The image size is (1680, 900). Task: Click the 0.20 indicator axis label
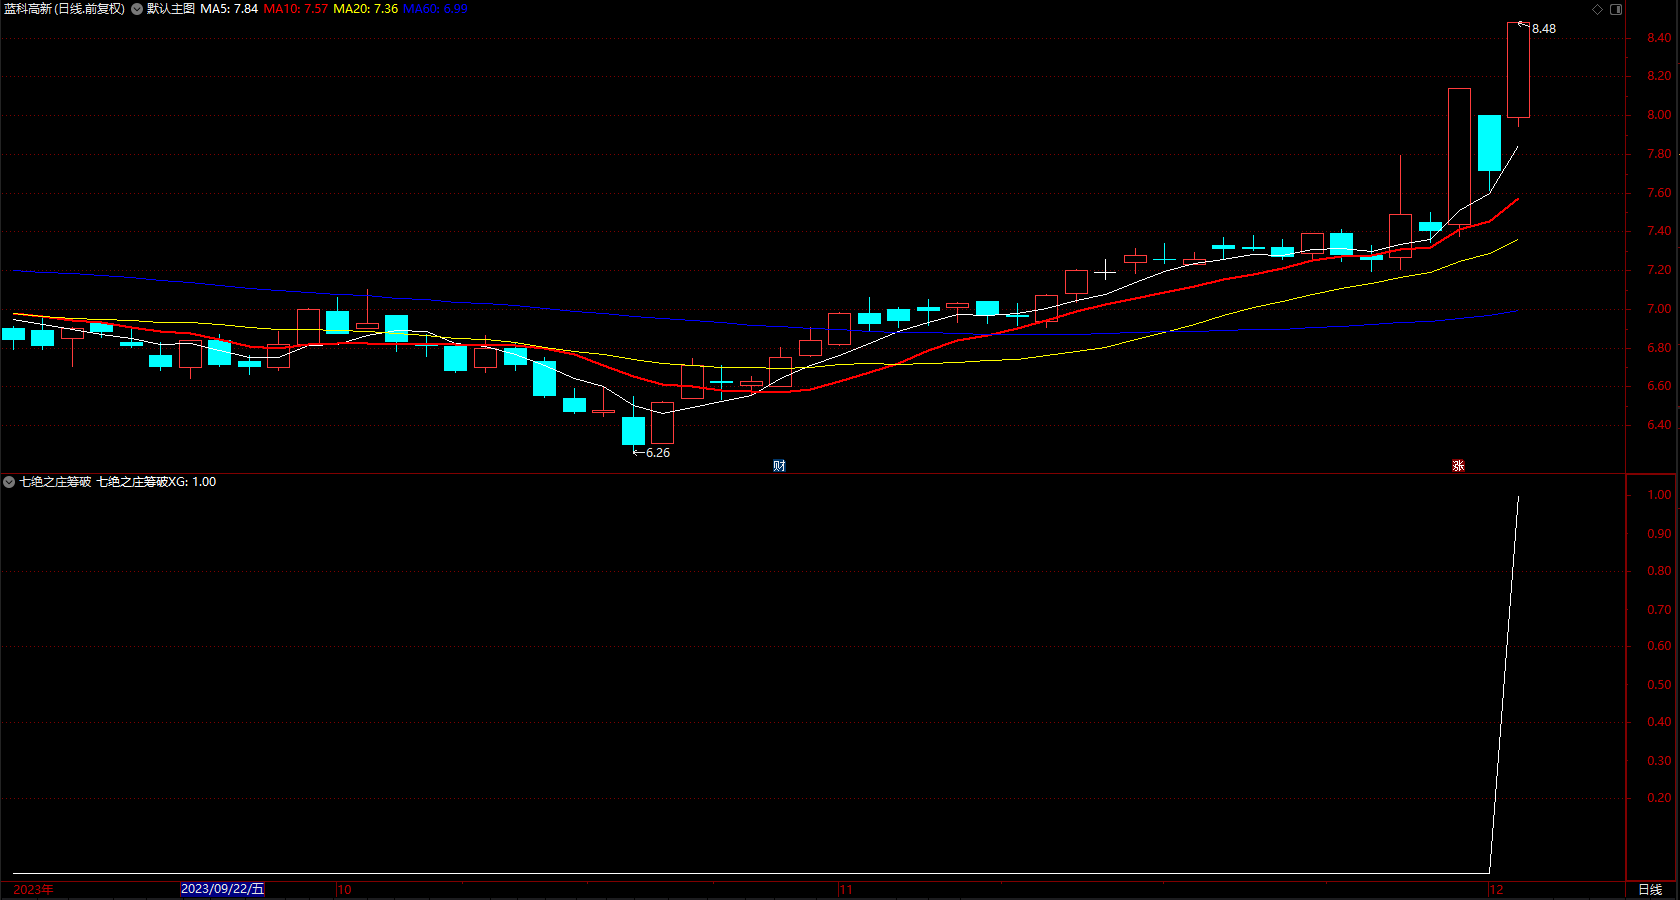pyautogui.click(x=1659, y=798)
